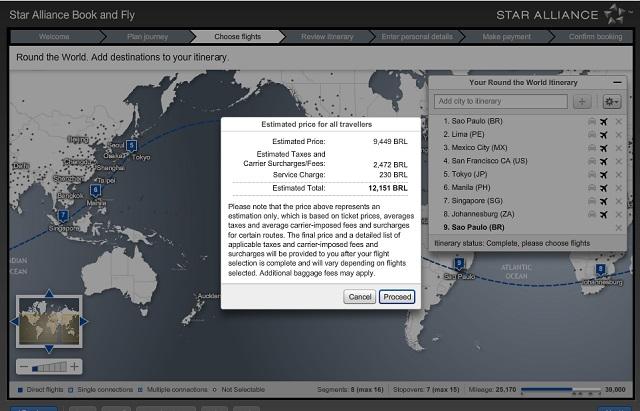Click map marker 9 at Sao Paulo
Viewport: 640px width, 411px height.
pos(459,264)
